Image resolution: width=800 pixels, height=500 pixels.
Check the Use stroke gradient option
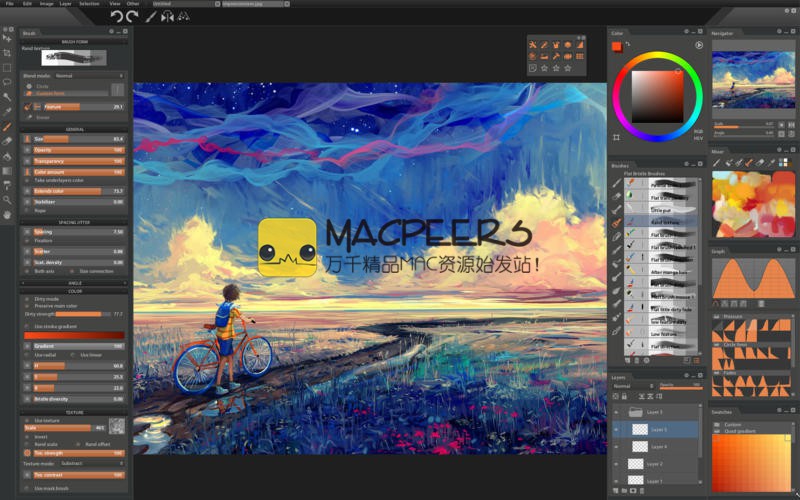tap(29, 326)
